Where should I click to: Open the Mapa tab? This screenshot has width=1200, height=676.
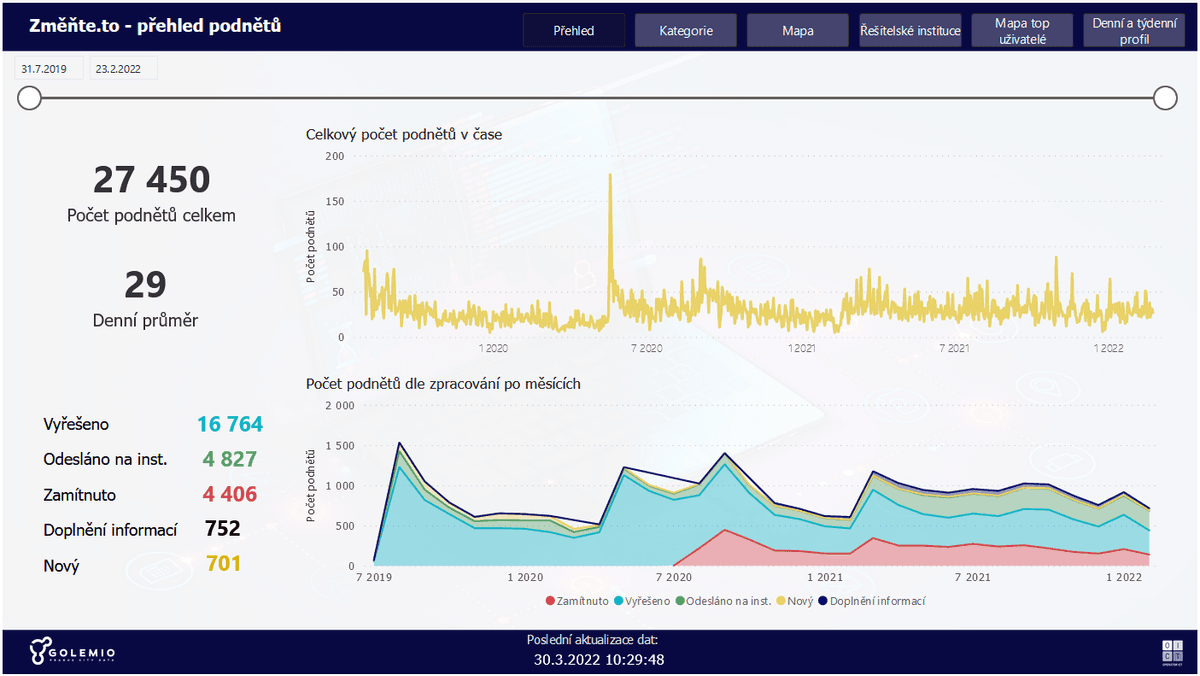point(798,30)
